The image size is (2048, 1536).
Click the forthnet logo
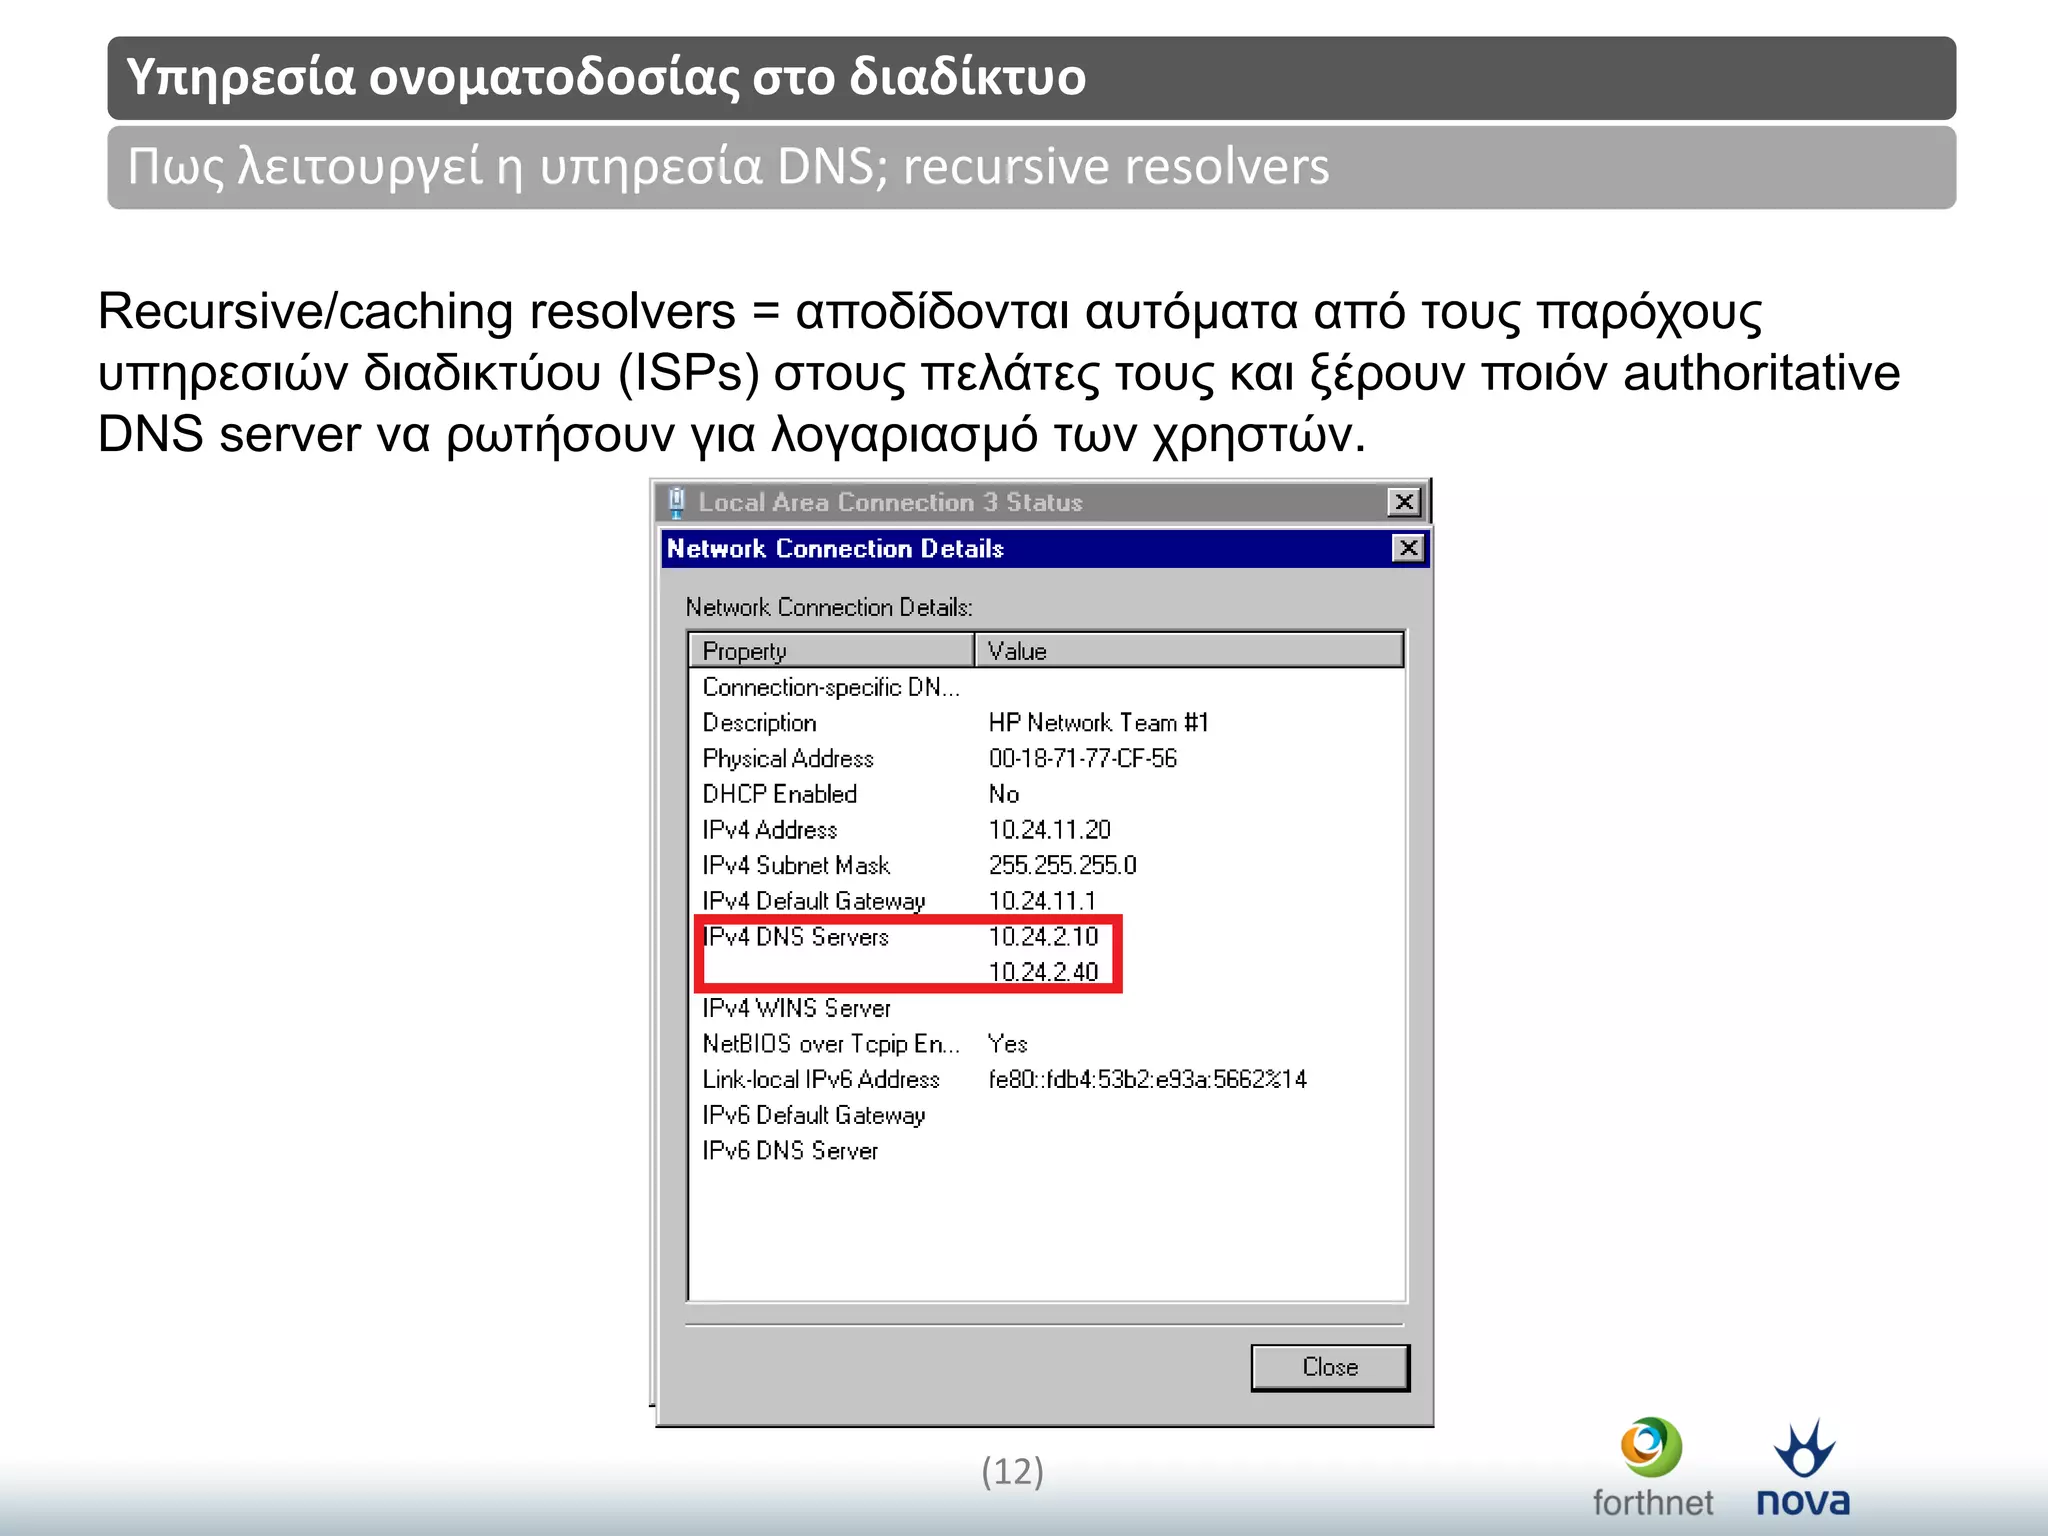tap(1652, 1468)
